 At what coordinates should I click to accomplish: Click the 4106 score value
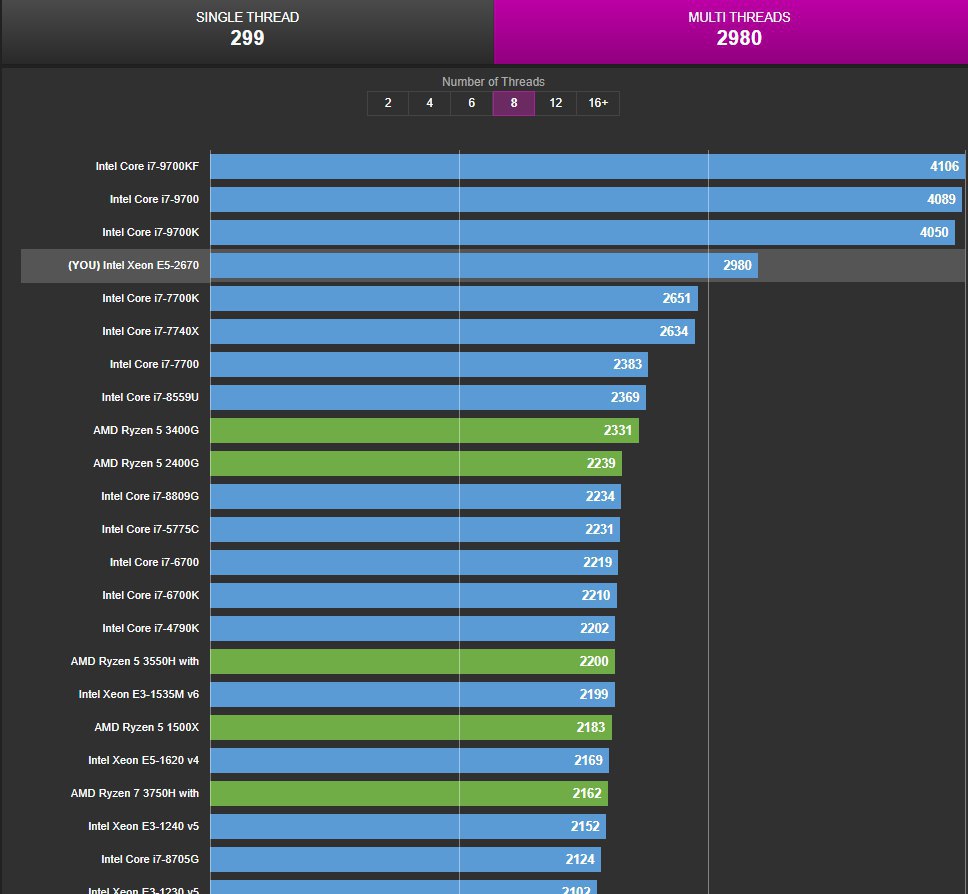pyautogui.click(x=945, y=167)
